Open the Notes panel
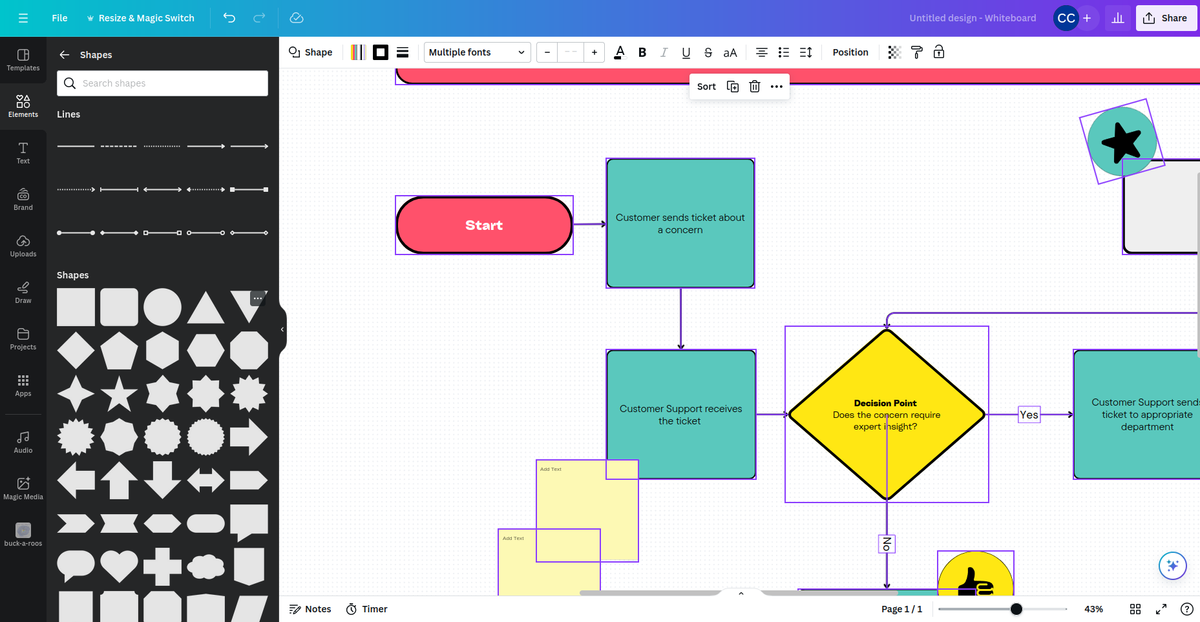The image size is (1200, 622). (310, 609)
